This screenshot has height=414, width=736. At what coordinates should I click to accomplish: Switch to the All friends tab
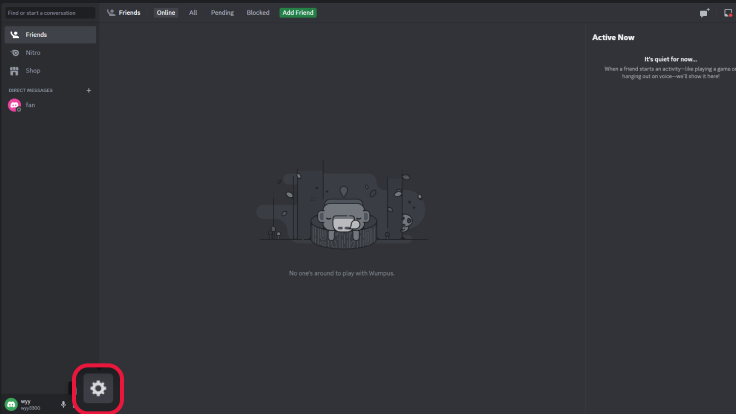[x=193, y=13]
